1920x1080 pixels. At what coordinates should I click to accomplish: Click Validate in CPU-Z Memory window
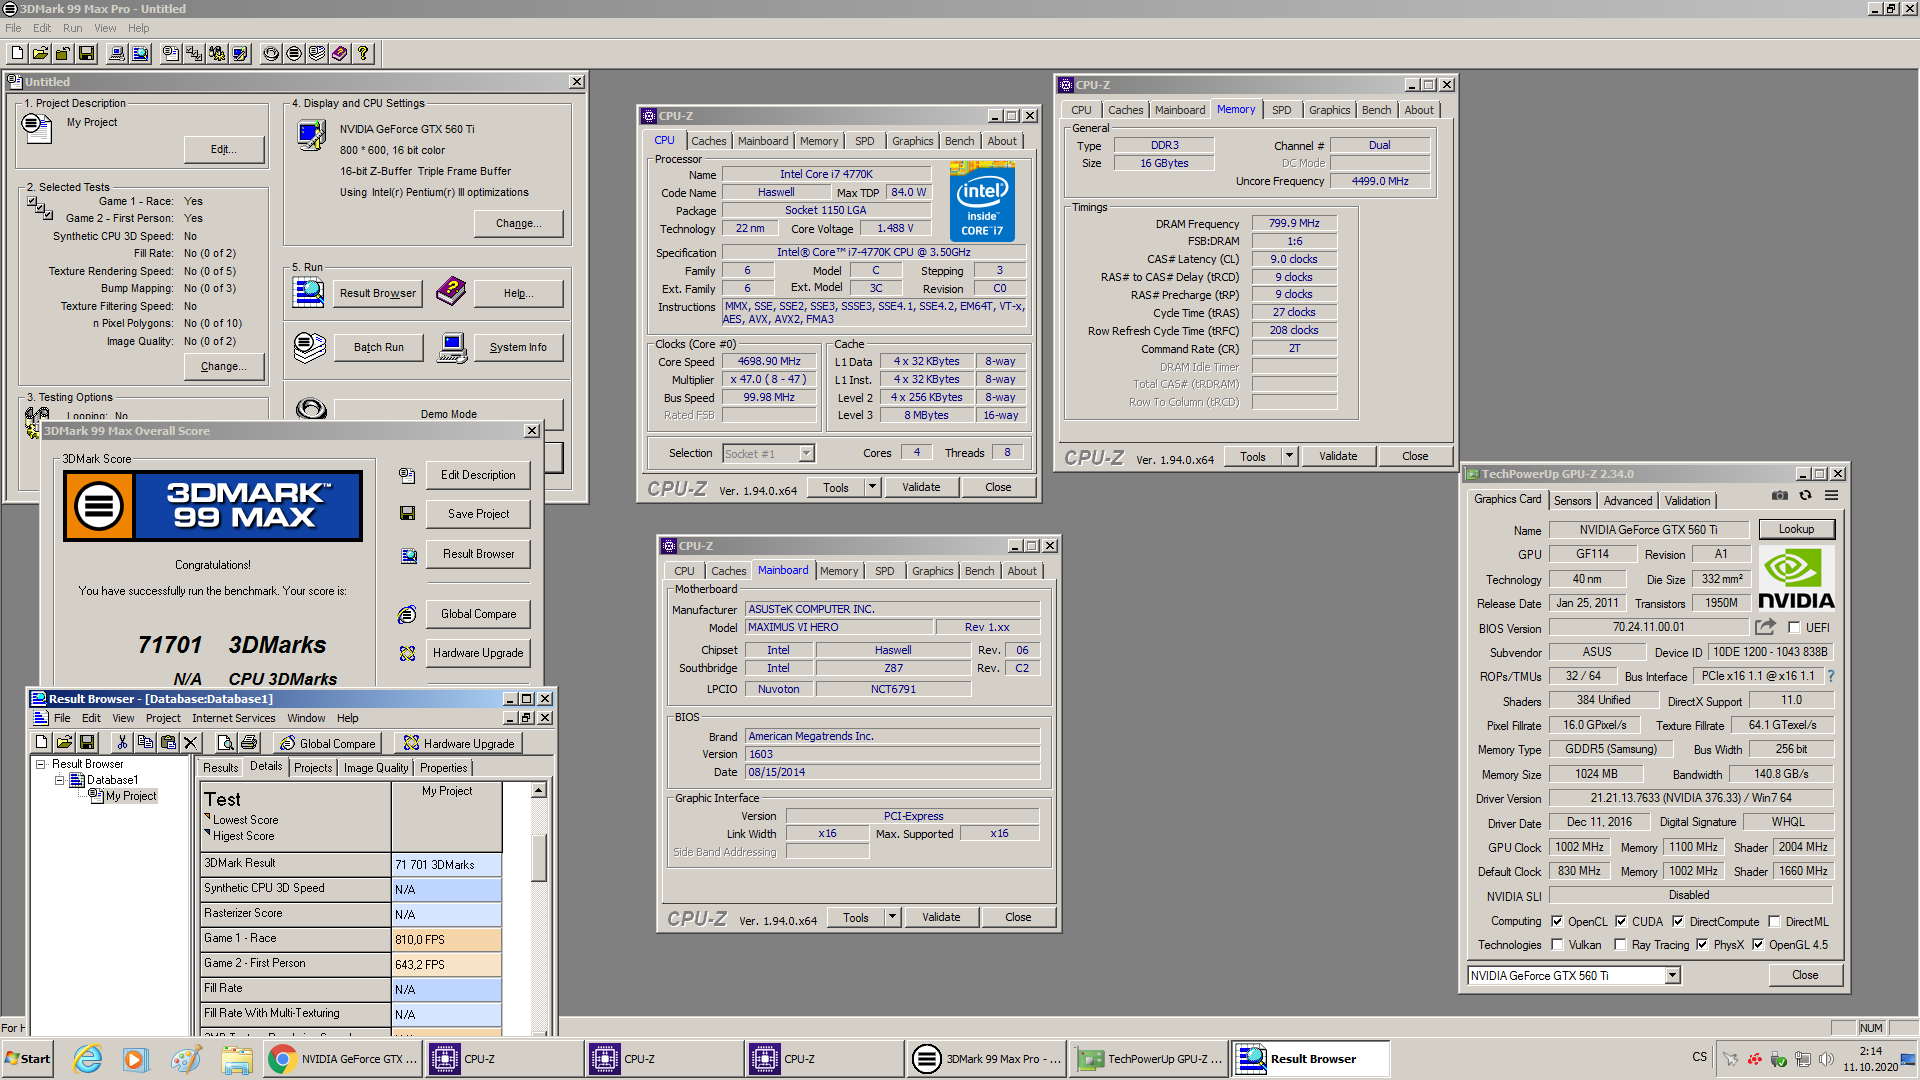(1337, 456)
